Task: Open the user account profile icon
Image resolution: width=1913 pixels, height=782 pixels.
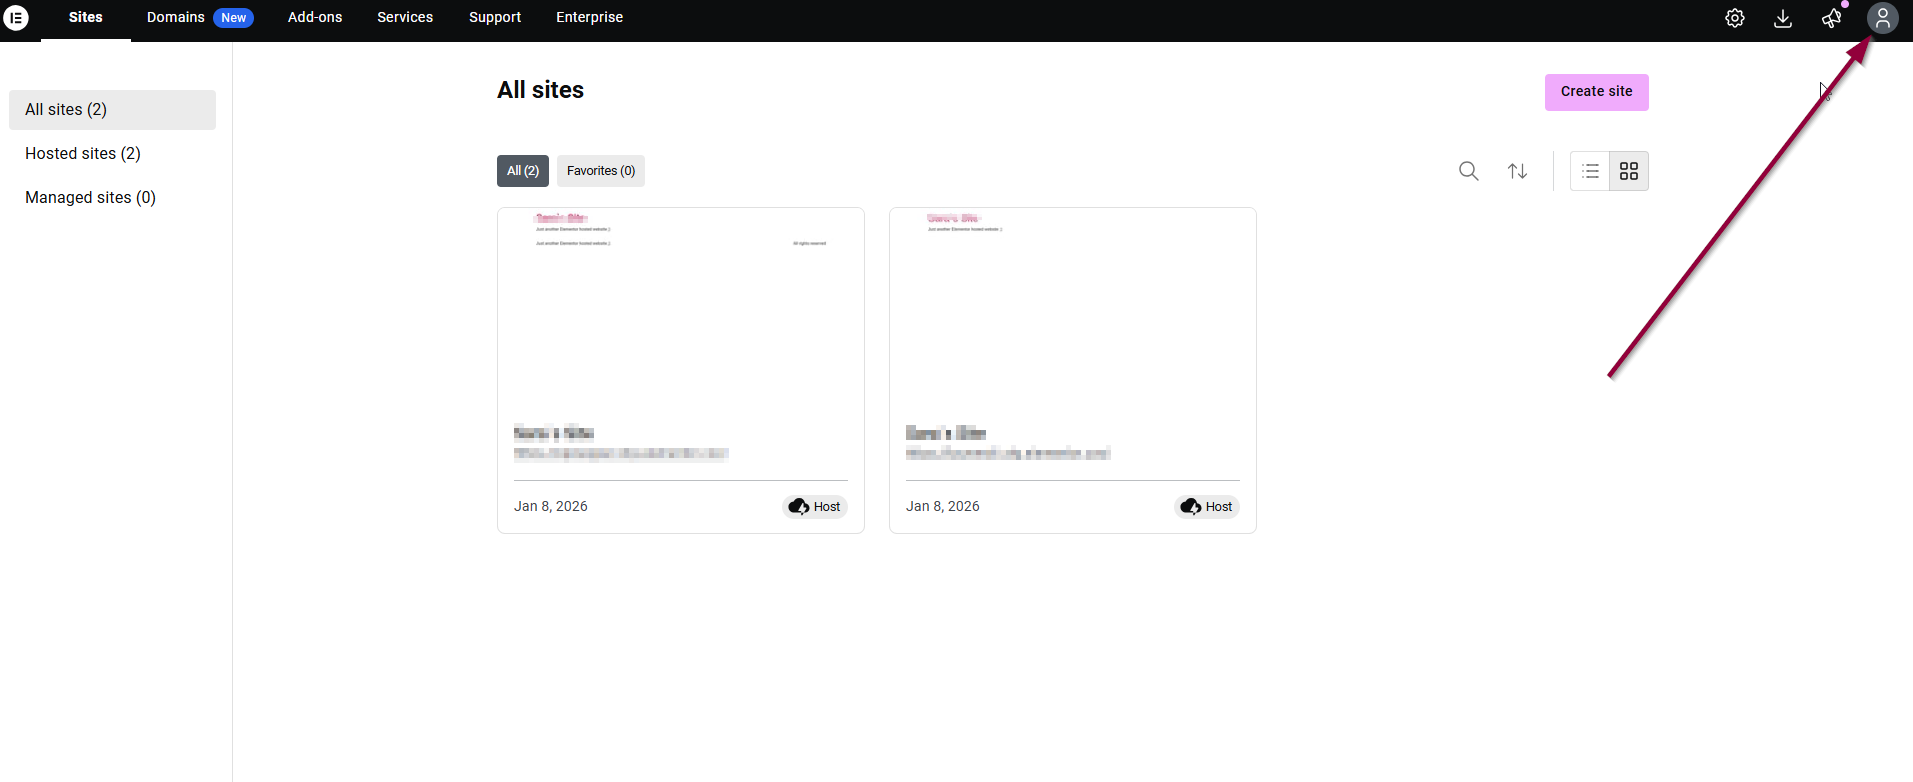Action: [1882, 18]
